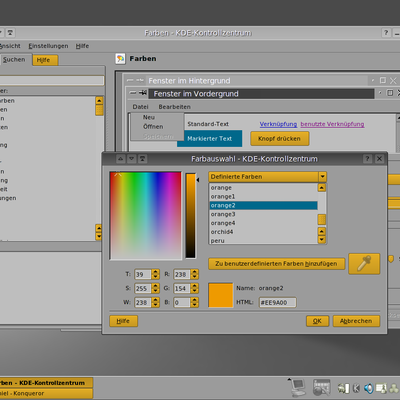Switch to the Konqueror taskbar entry
400x400 pixels.
46,393
